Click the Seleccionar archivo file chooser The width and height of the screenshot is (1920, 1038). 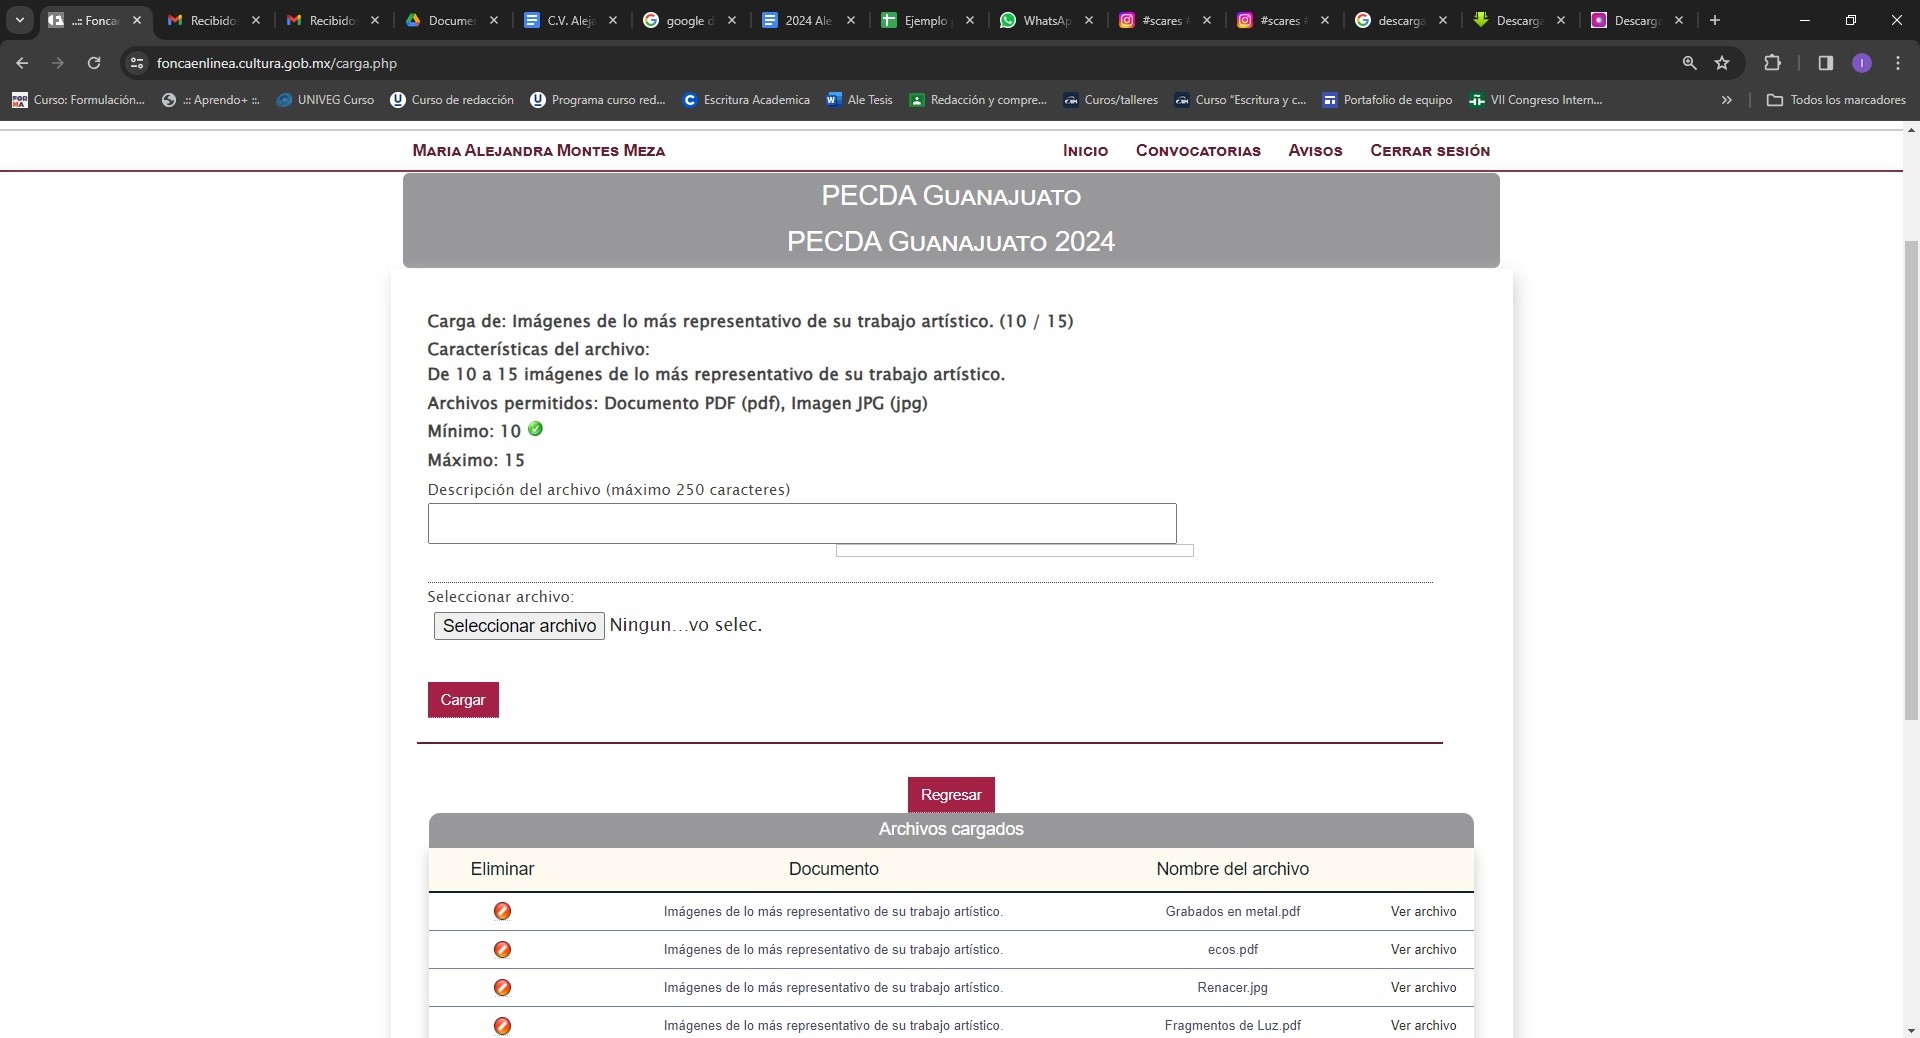pyautogui.click(x=518, y=626)
